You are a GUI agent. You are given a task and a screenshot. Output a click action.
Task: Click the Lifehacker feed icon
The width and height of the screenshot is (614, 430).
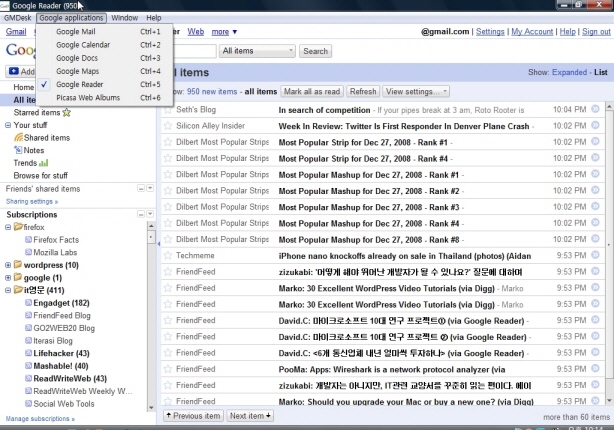[28, 353]
